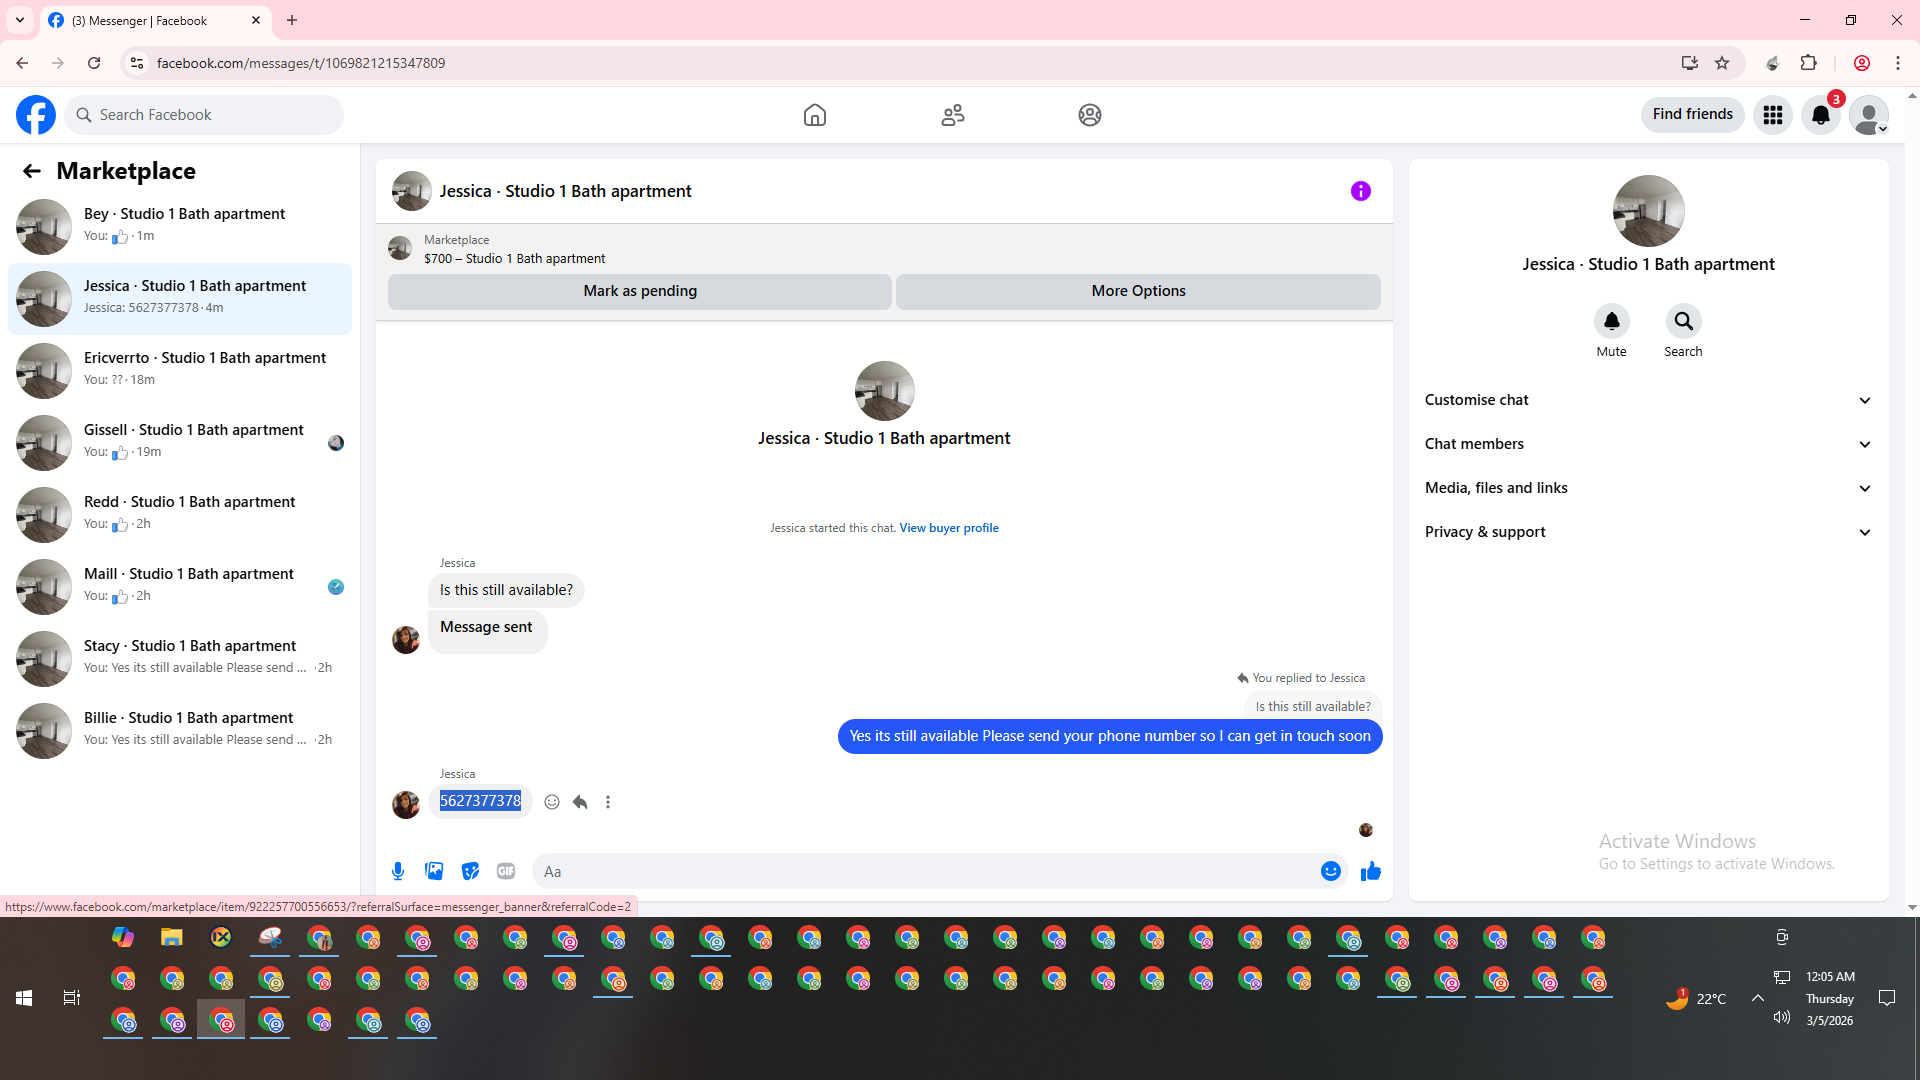The height and width of the screenshot is (1080, 1920).
Task: Attach a photo or file
Action: (434, 871)
